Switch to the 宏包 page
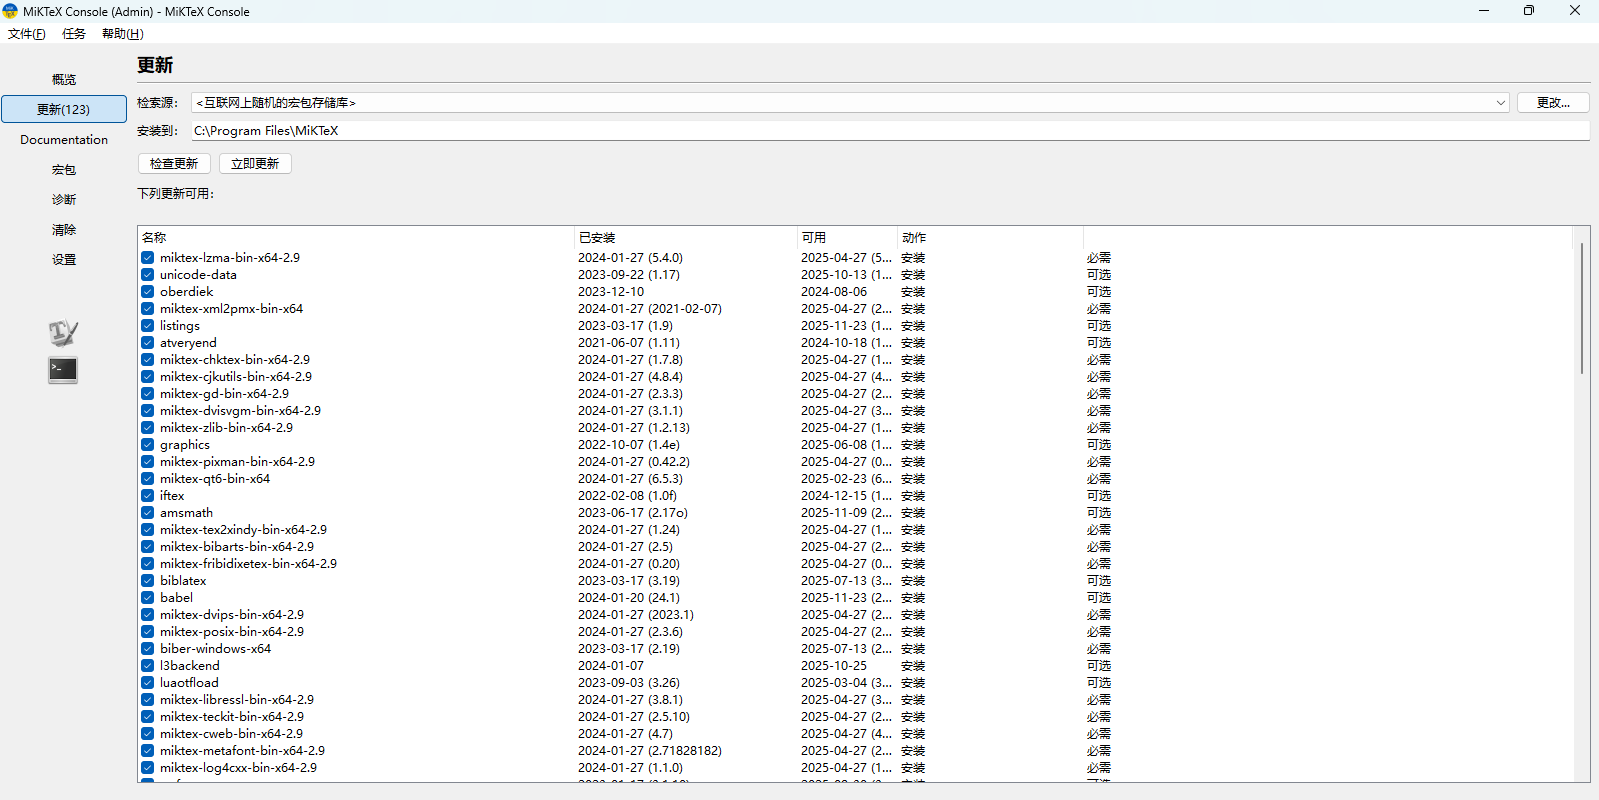The width and height of the screenshot is (1599, 800). 64,170
